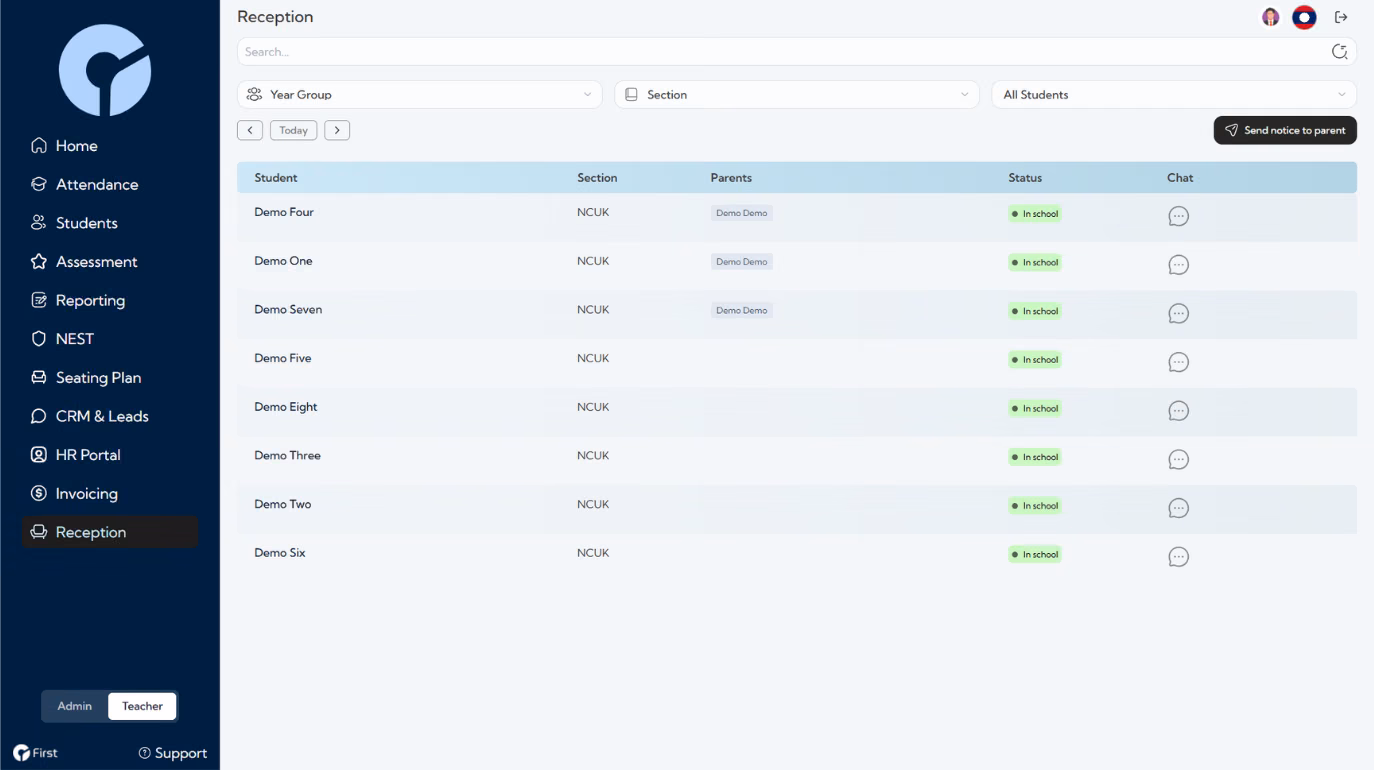Viewport: 1374px width, 770px height.
Task: Open NEST in the sidebar
Action: (110, 339)
